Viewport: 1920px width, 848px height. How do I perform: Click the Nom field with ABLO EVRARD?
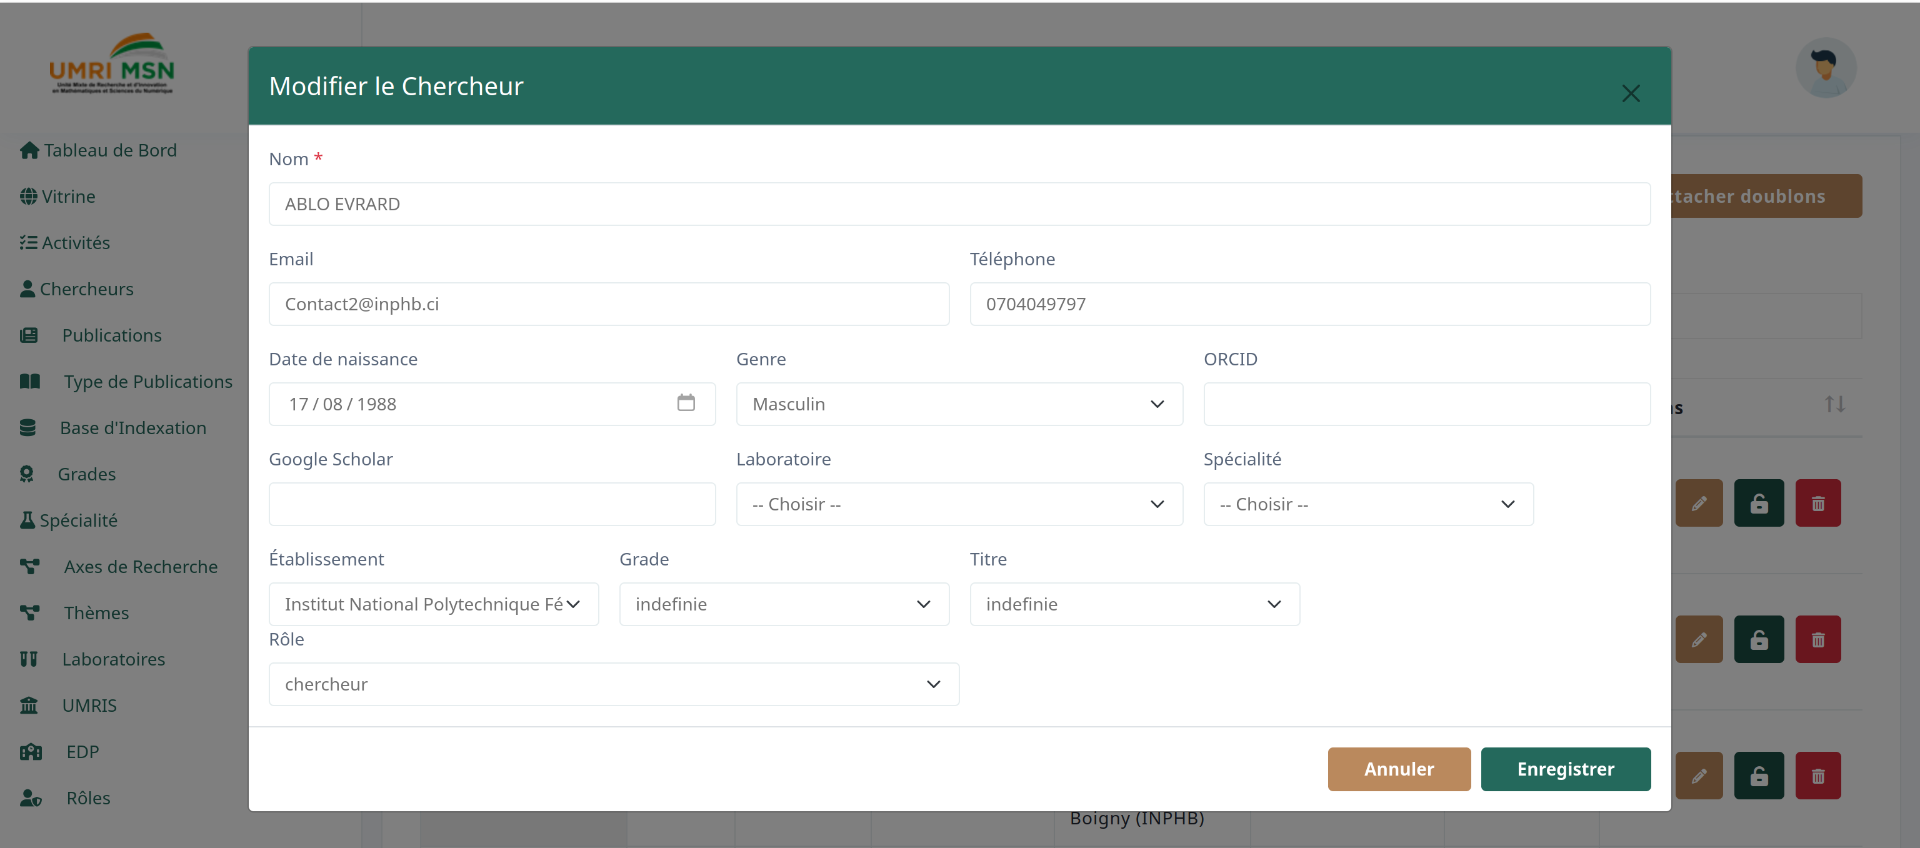959,204
